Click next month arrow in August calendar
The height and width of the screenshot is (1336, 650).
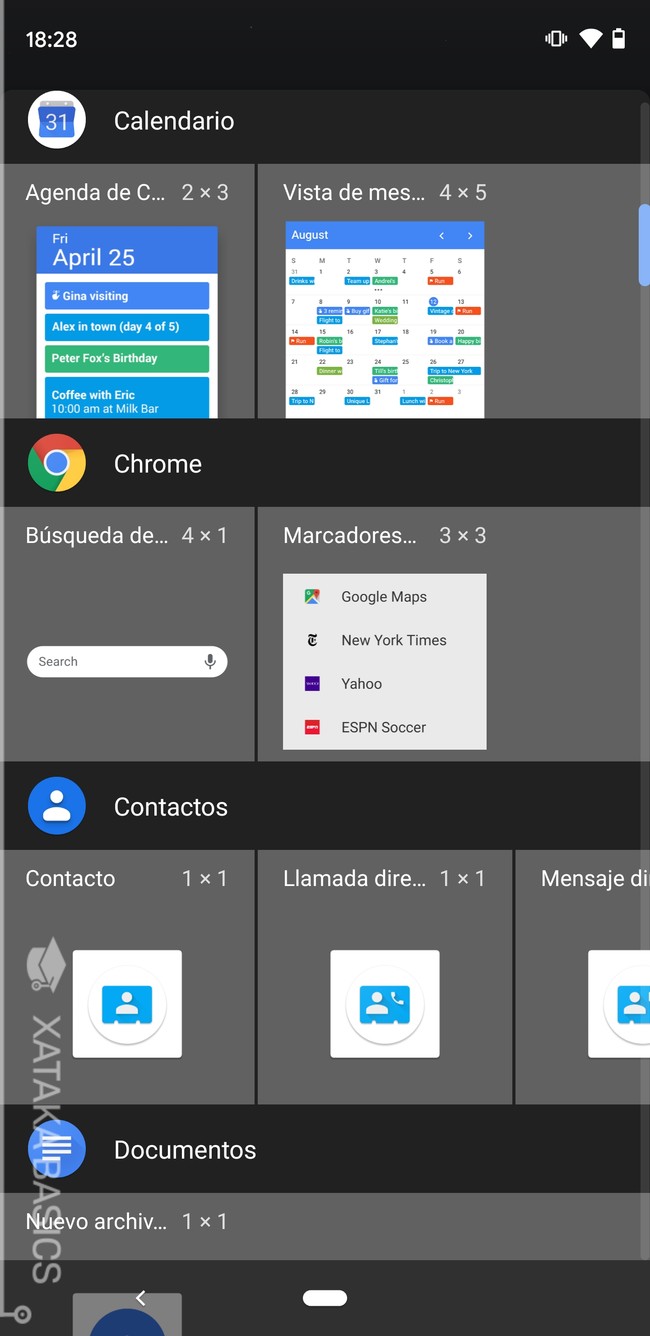[470, 235]
